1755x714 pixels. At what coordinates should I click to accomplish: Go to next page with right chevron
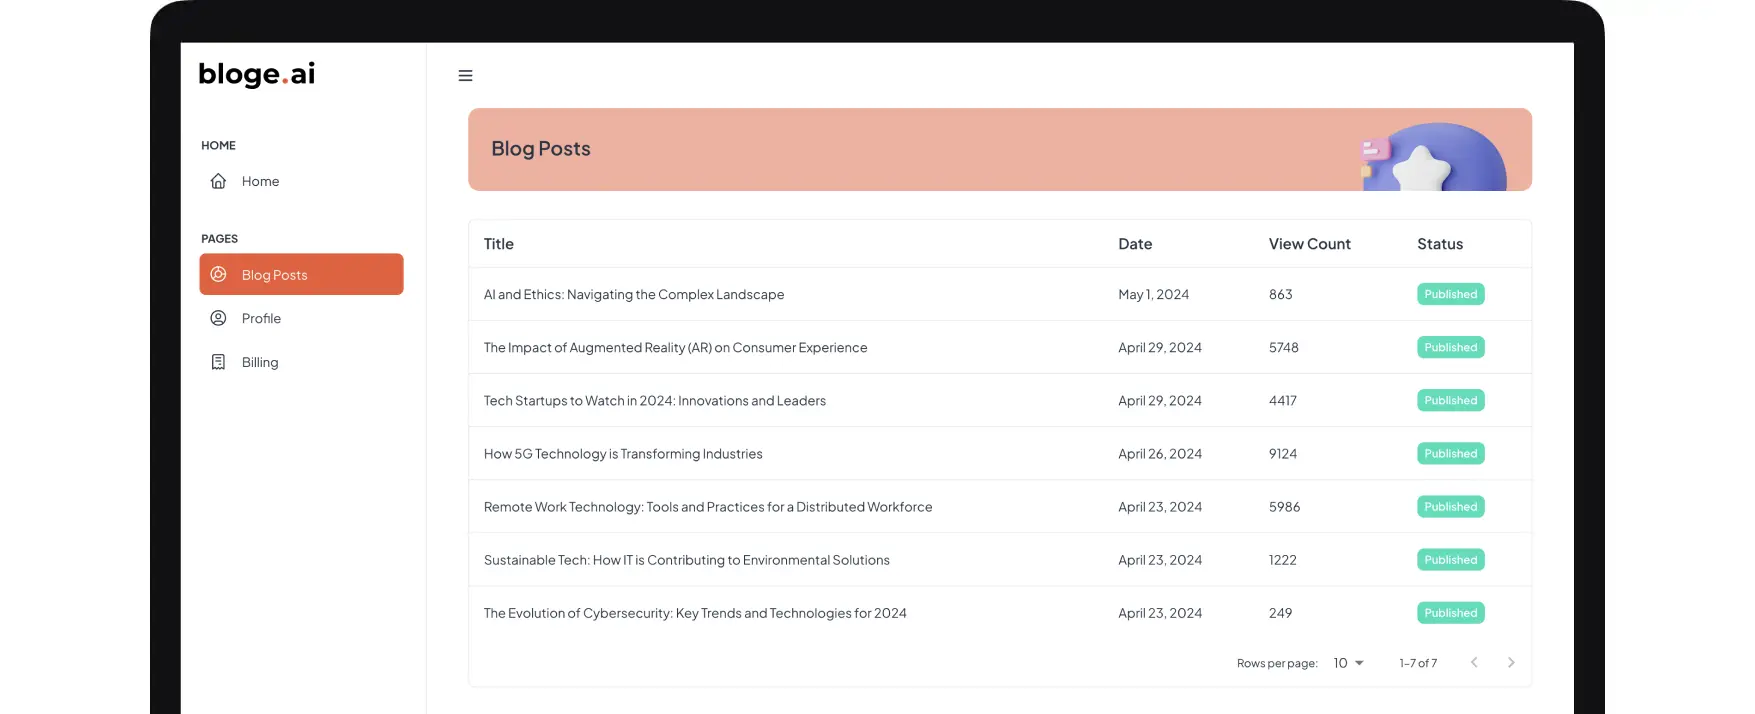(1511, 663)
